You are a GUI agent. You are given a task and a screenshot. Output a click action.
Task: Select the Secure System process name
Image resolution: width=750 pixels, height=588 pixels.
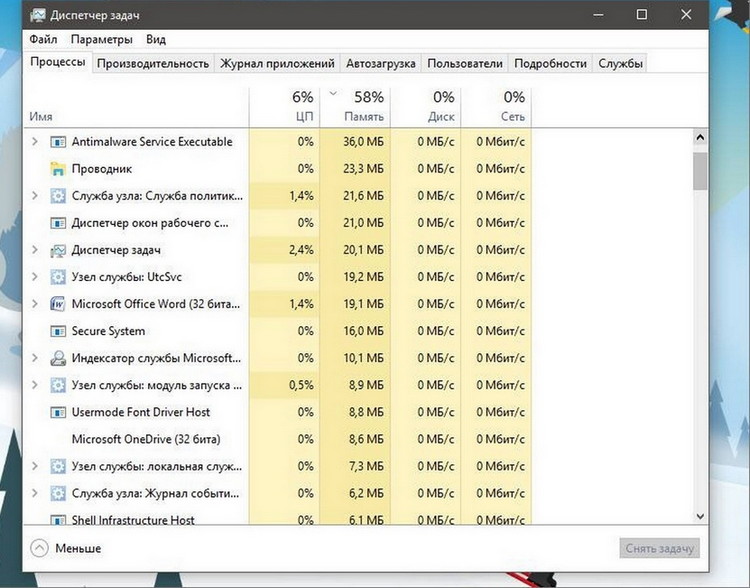(x=109, y=331)
